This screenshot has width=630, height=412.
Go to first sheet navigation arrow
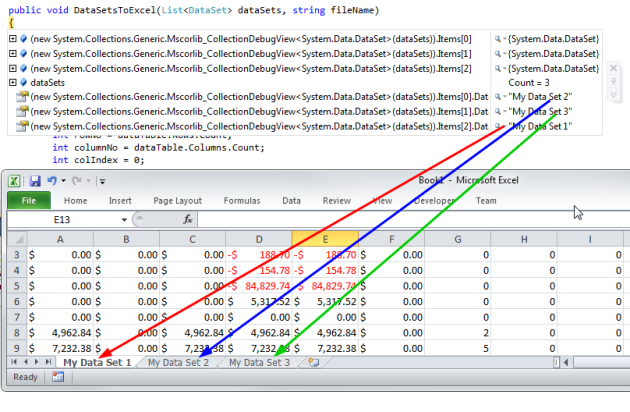(x=14, y=362)
